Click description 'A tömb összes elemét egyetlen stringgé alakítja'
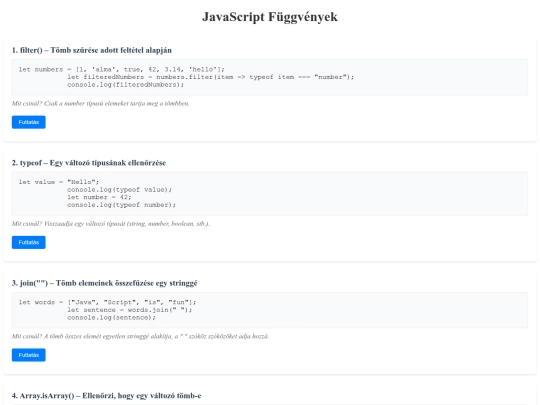540x405 pixels. pos(140,336)
